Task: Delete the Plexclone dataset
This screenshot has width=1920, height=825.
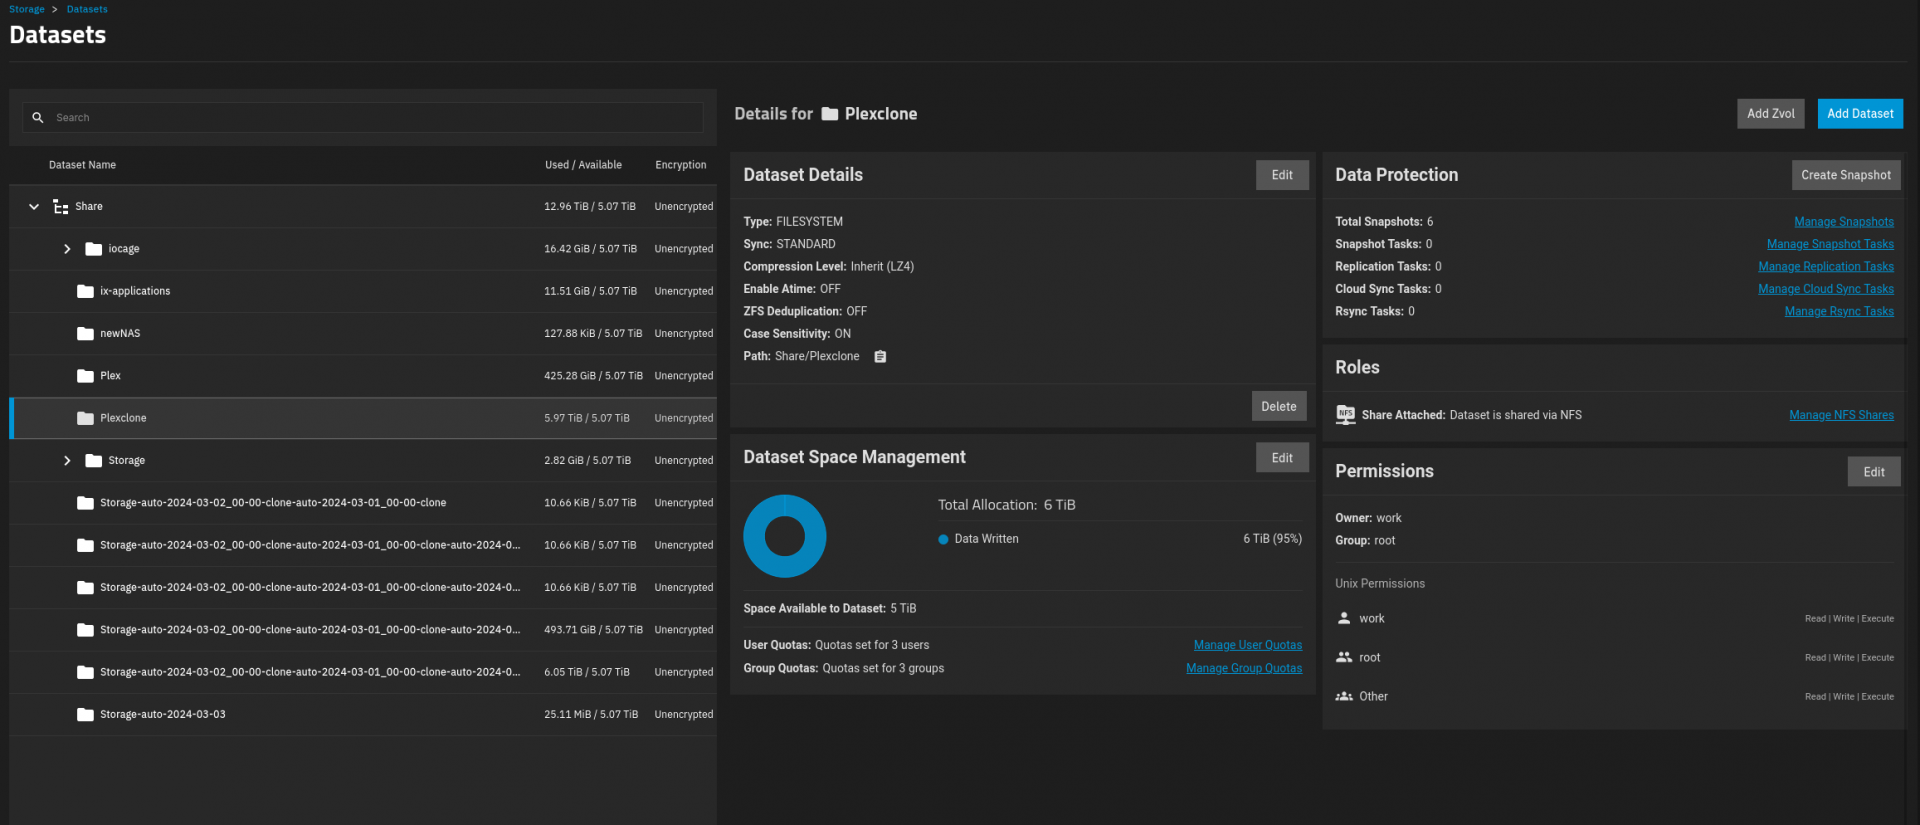Action: tap(1279, 406)
